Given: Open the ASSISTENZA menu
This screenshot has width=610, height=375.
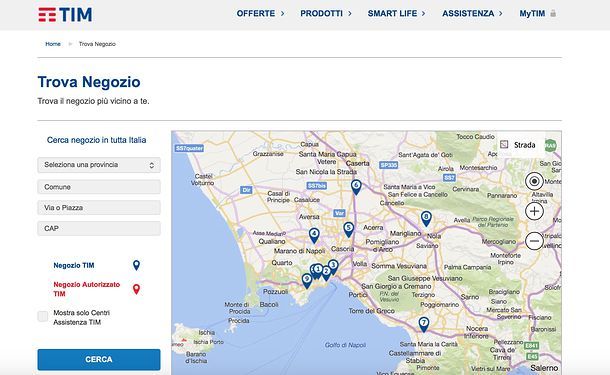Looking at the screenshot, I should (472, 14).
